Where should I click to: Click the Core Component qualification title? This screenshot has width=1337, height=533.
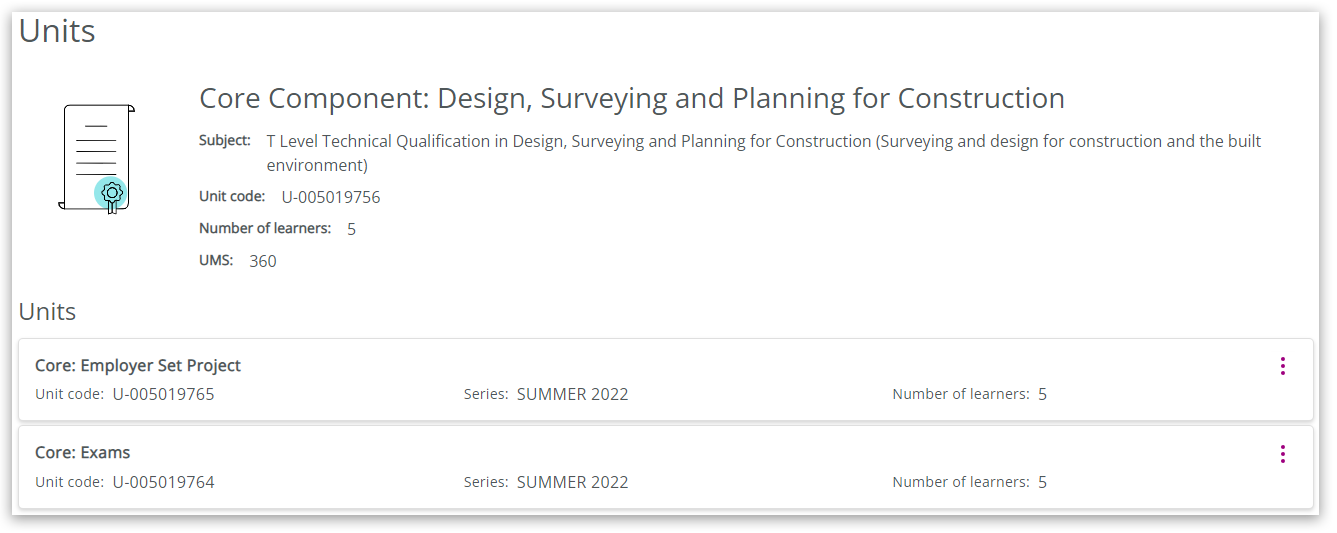(631, 98)
